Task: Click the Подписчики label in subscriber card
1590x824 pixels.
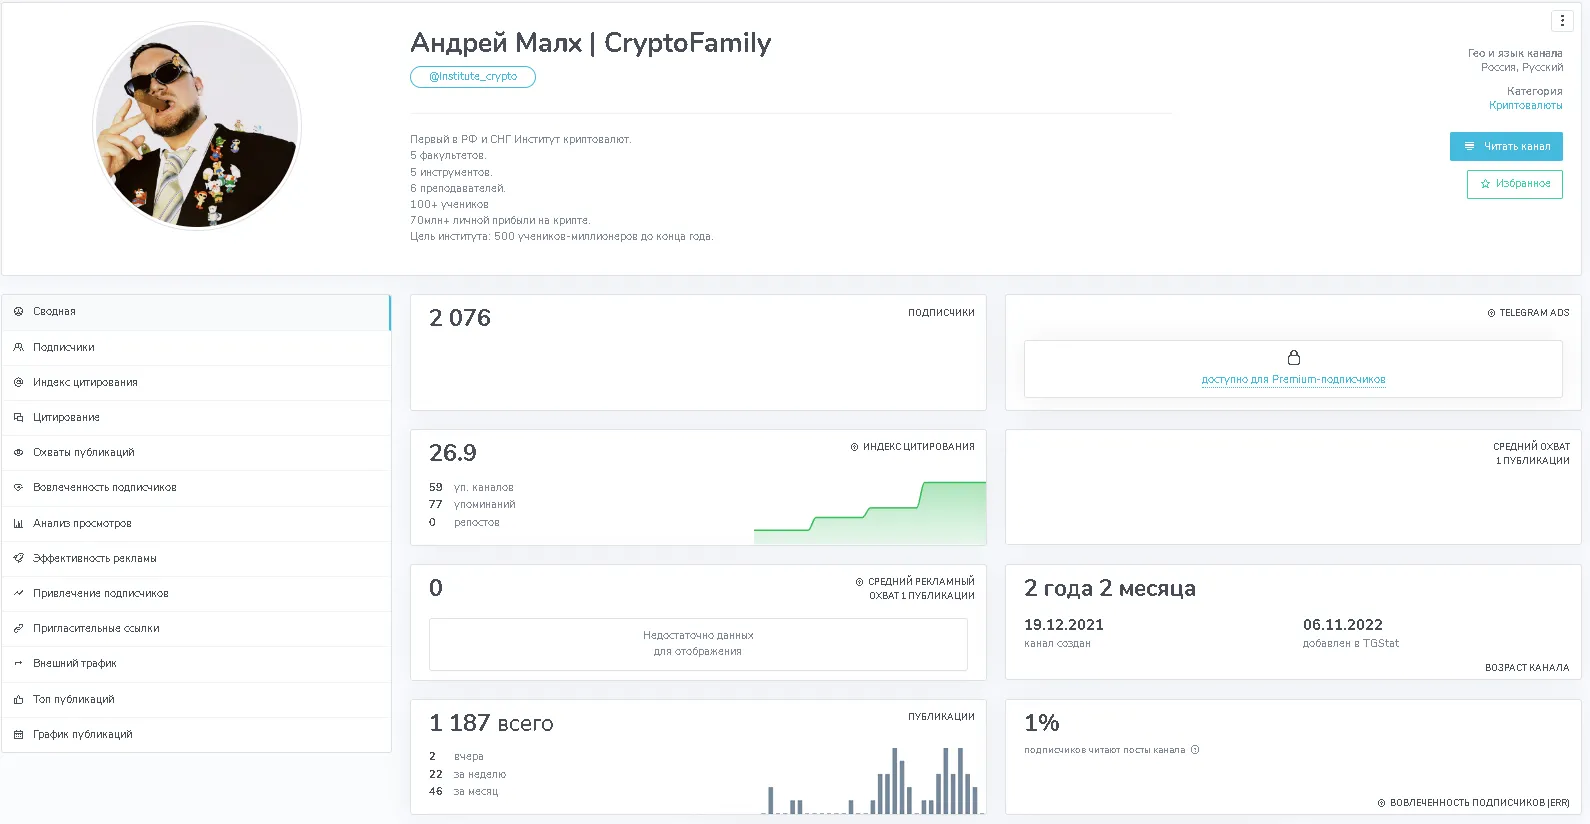Action: click(941, 313)
